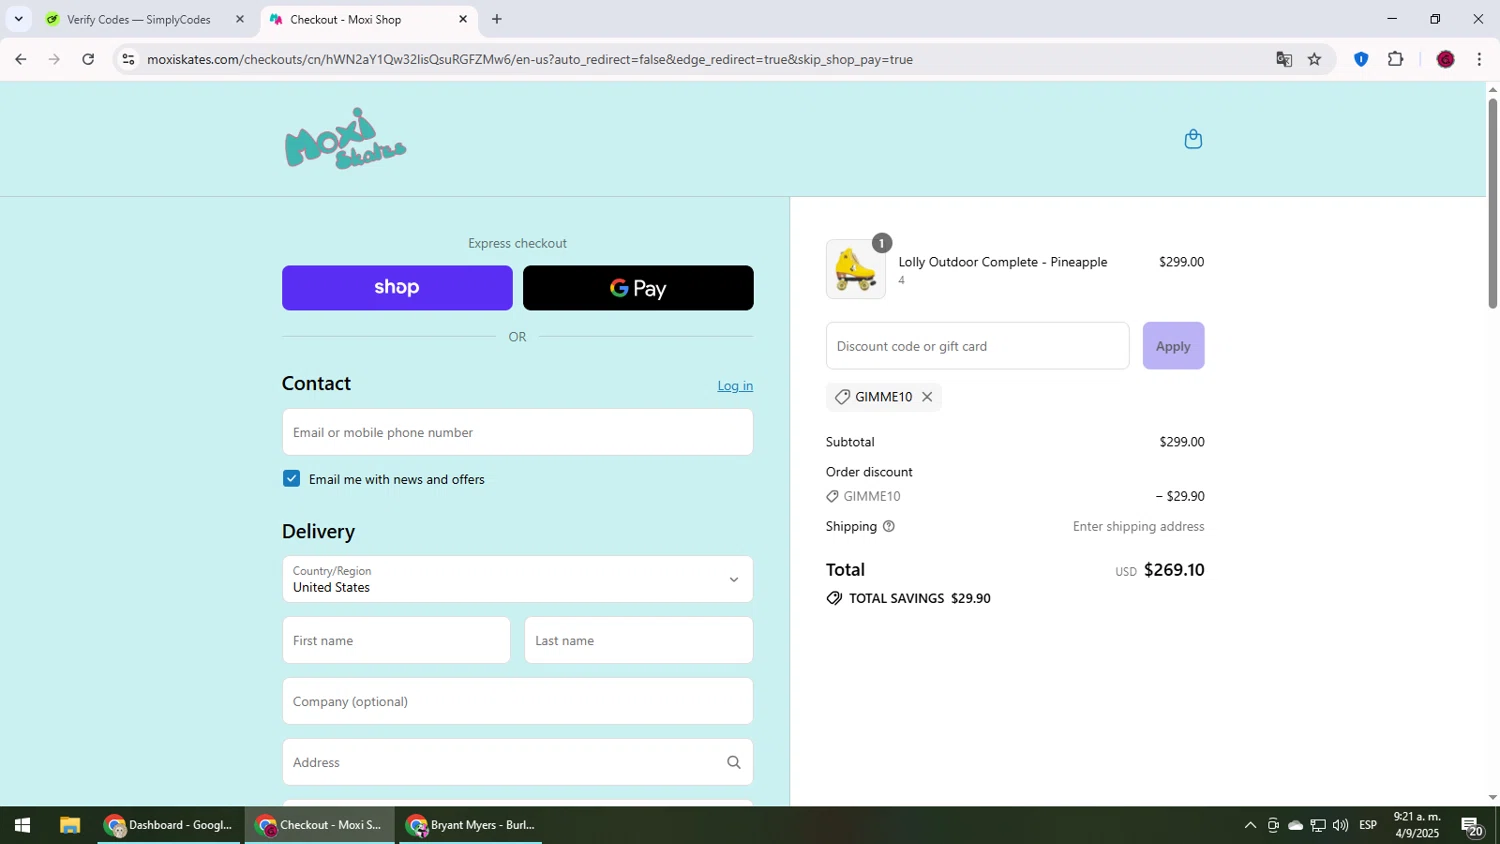Open Bryant Myers Chrome taskbar window
Image resolution: width=1500 pixels, height=844 pixels.
[470, 825]
